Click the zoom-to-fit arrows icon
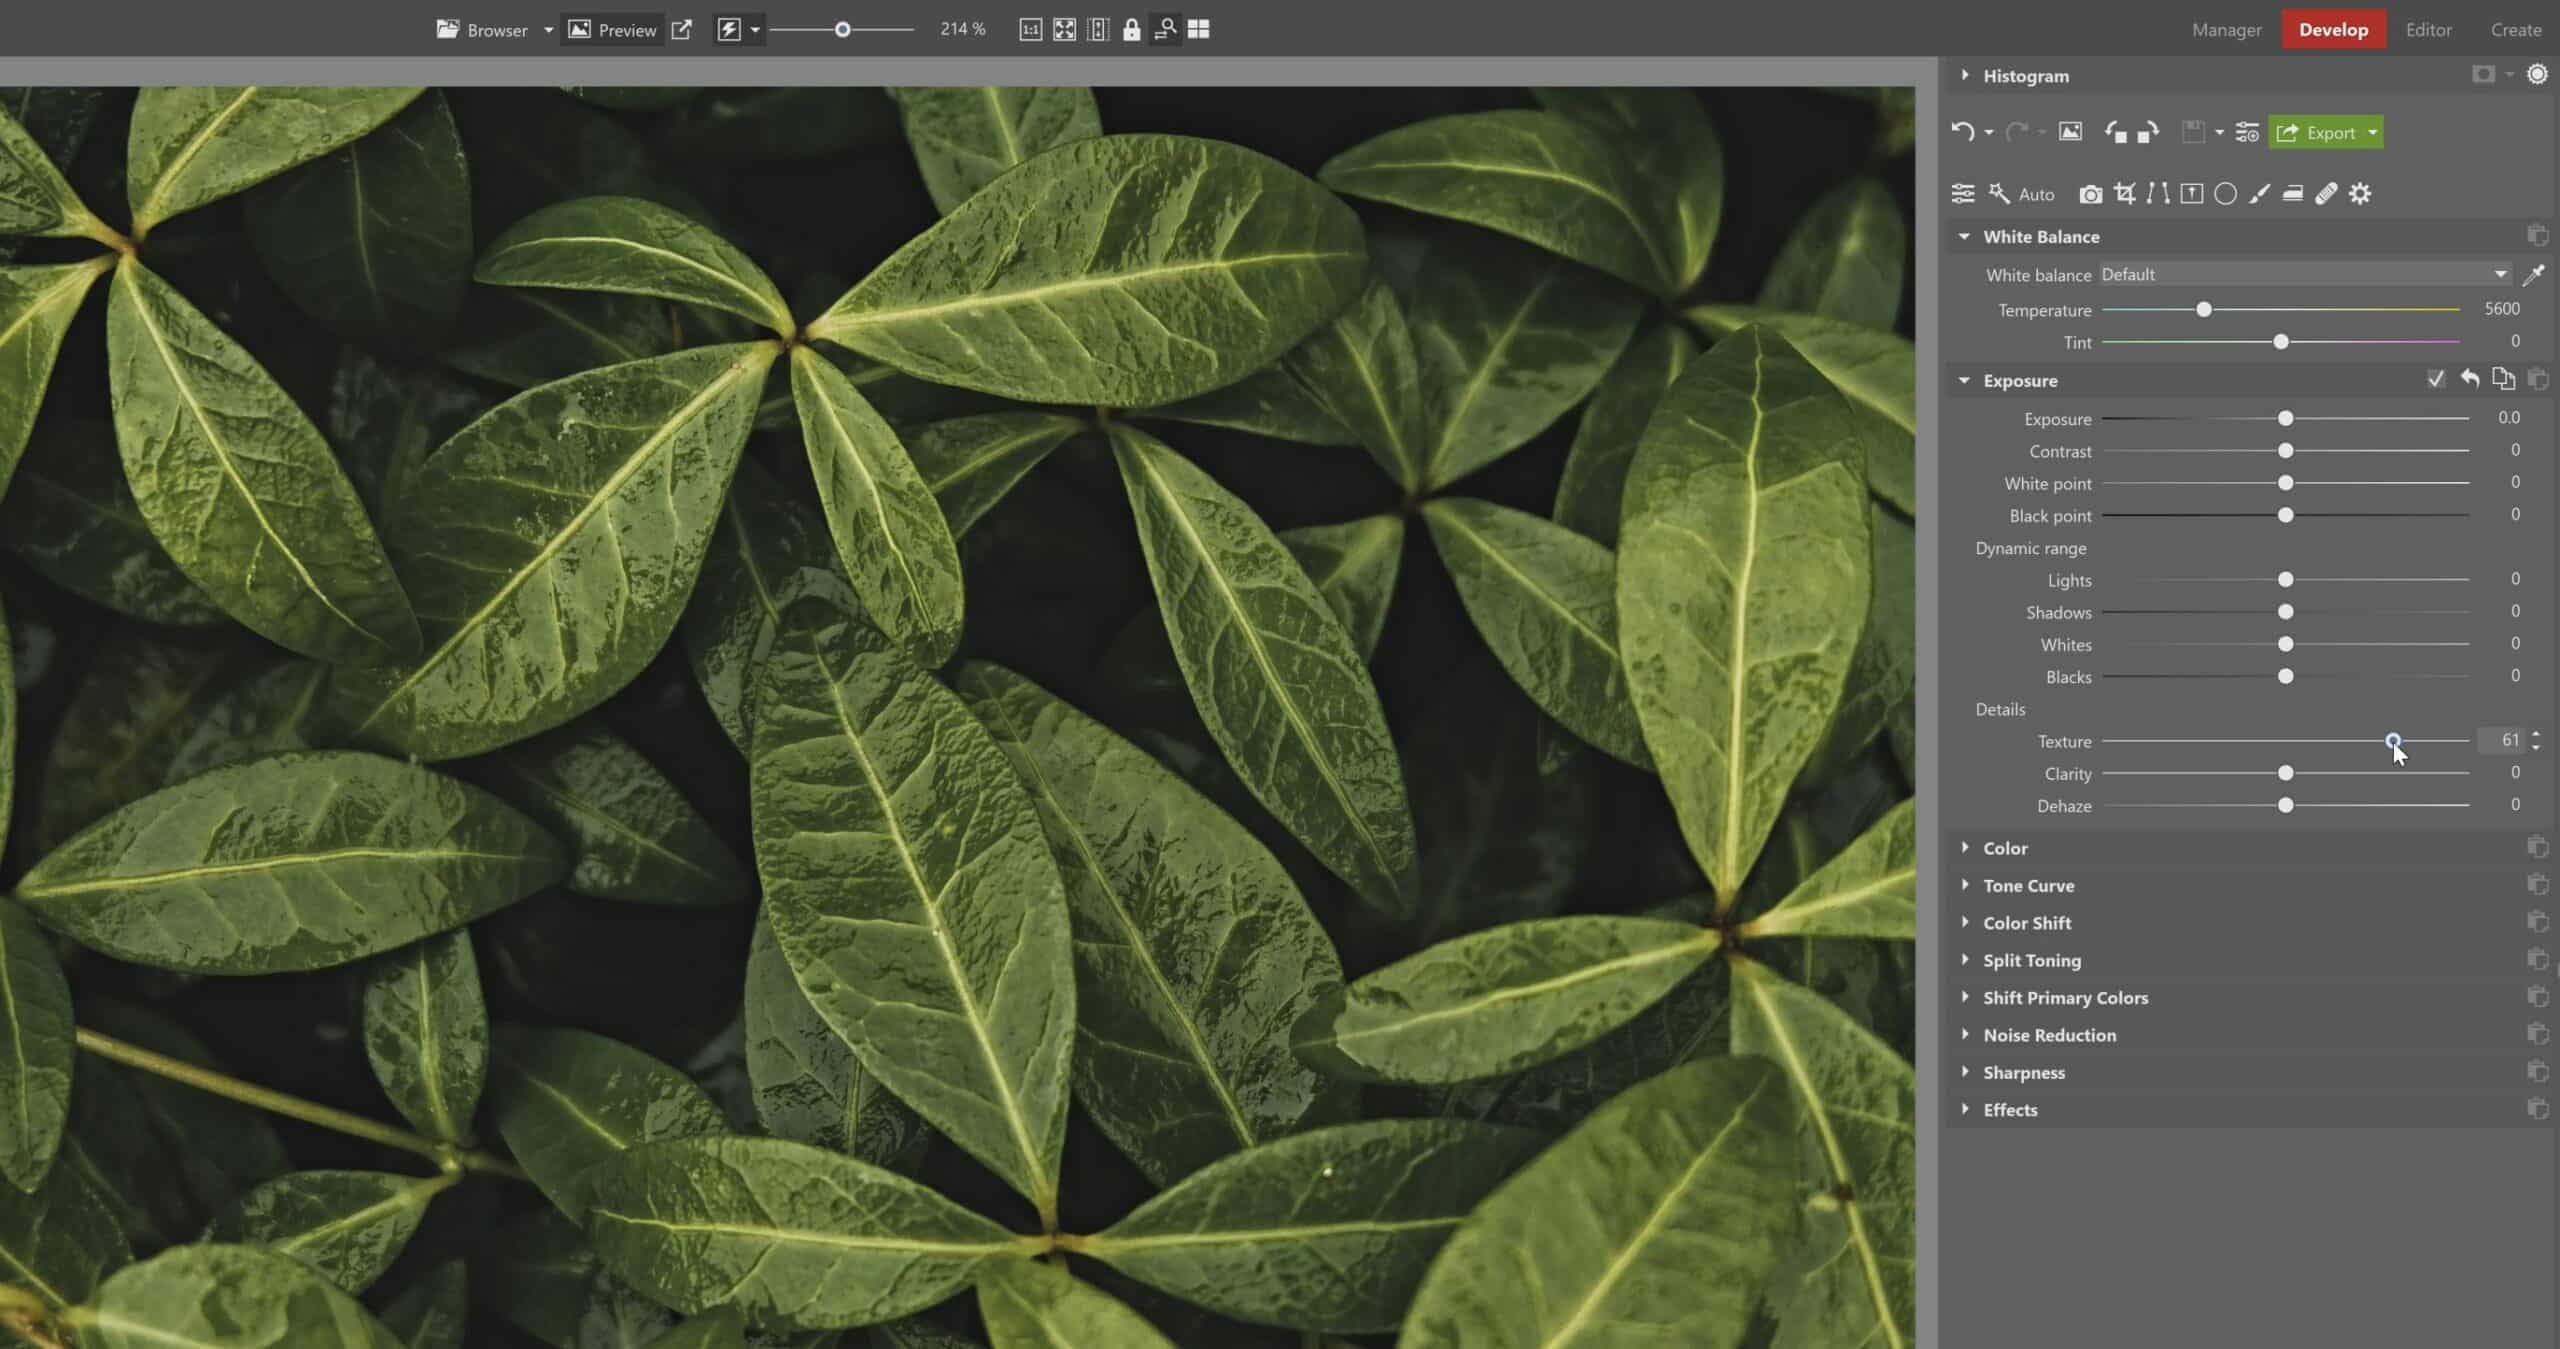2560x1349 pixels. (1064, 30)
